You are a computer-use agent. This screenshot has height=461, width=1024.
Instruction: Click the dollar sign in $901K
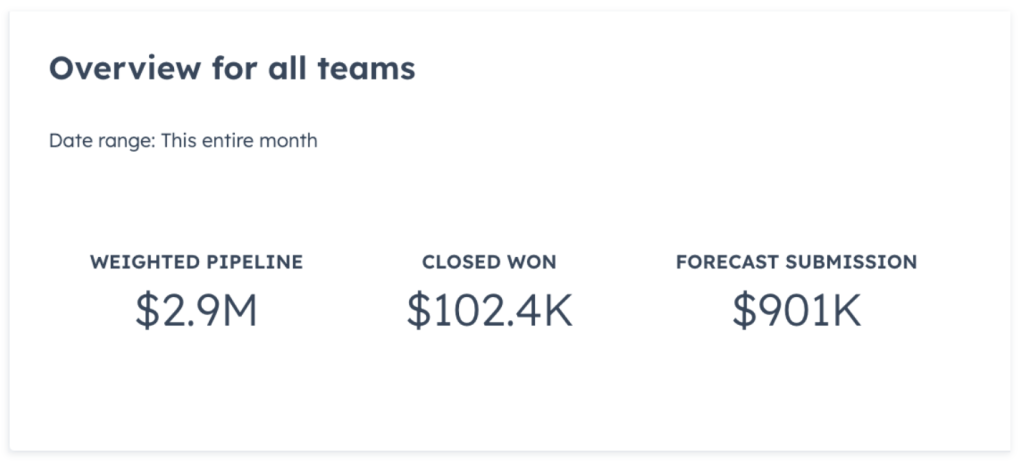pyautogui.click(x=743, y=311)
